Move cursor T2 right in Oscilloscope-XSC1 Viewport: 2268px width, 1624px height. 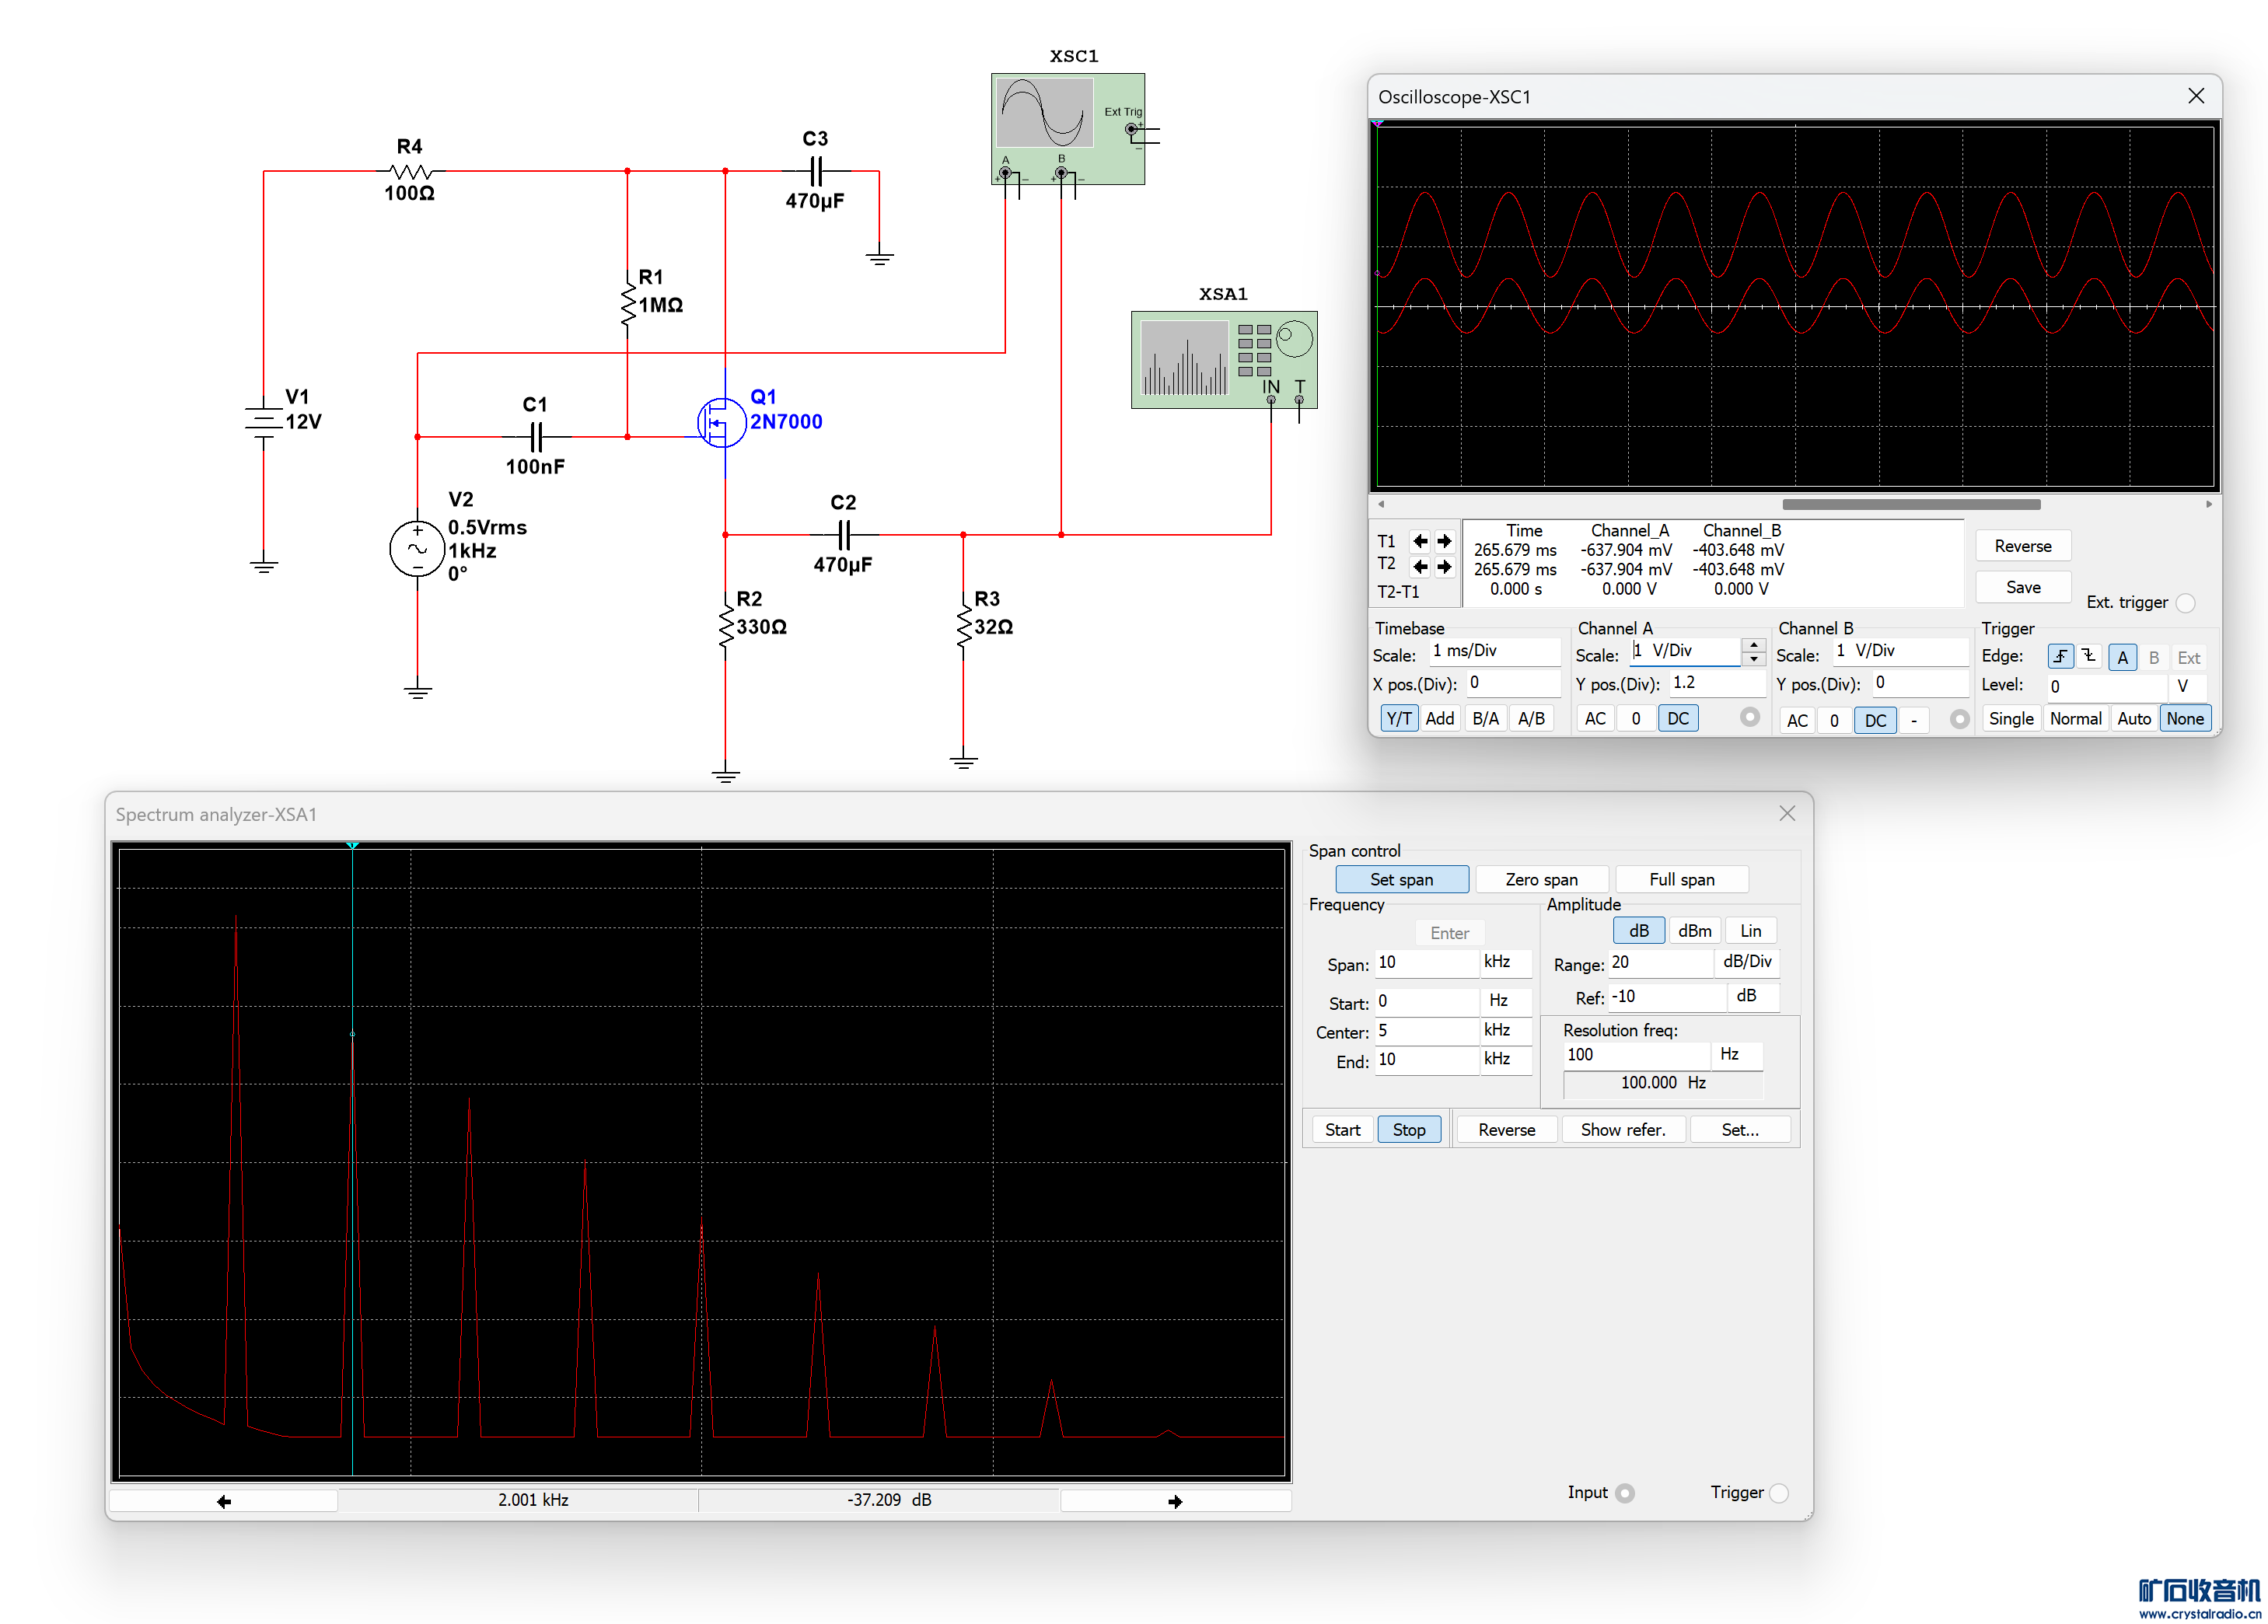point(1444,566)
